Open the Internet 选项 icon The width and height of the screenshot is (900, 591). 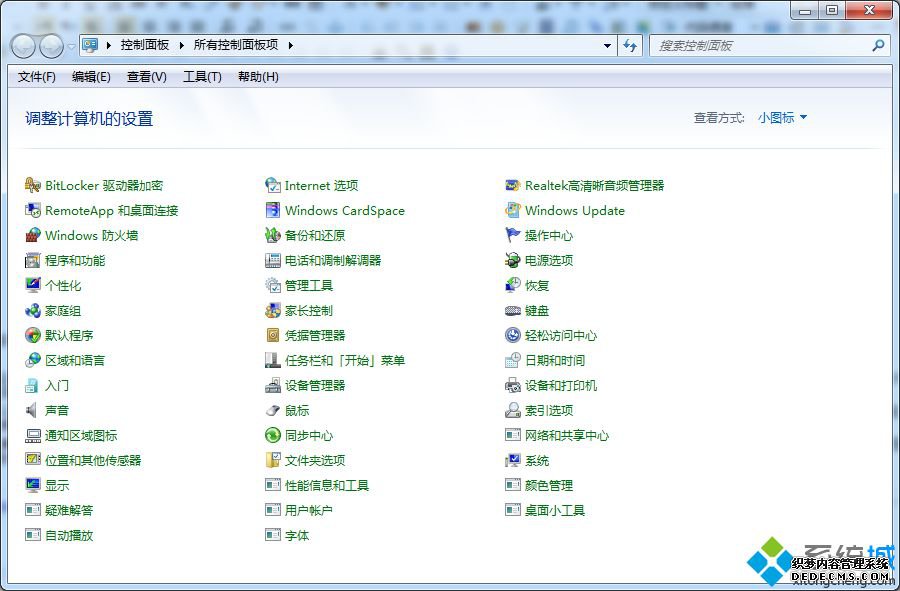(x=273, y=185)
